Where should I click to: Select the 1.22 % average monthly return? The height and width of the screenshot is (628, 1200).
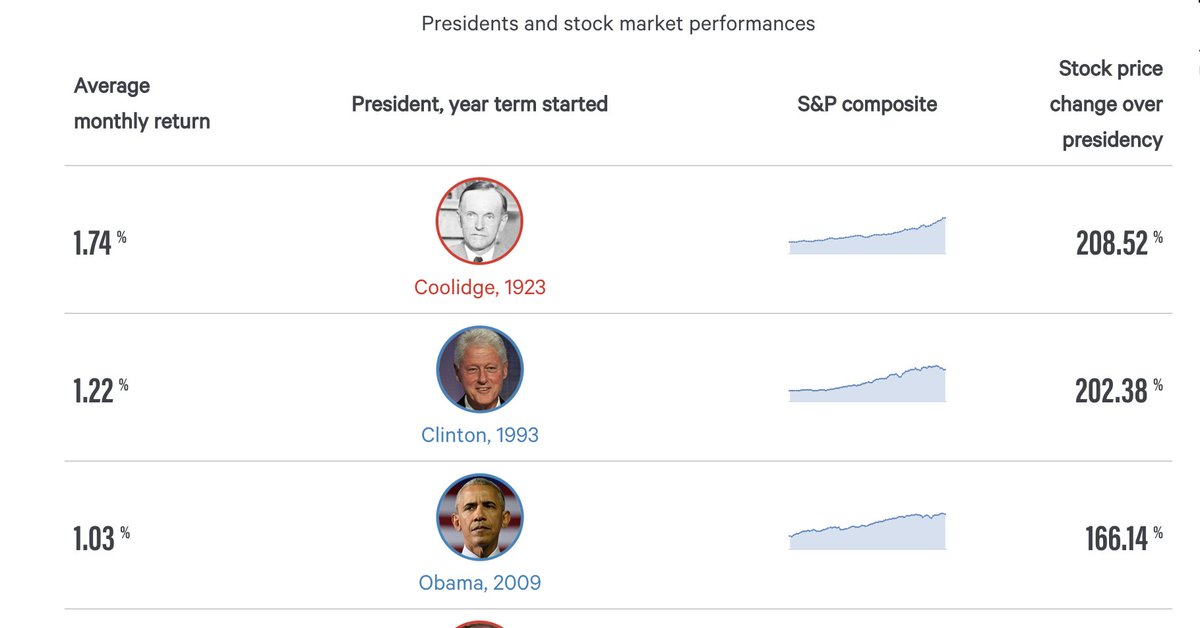[101, 390]
